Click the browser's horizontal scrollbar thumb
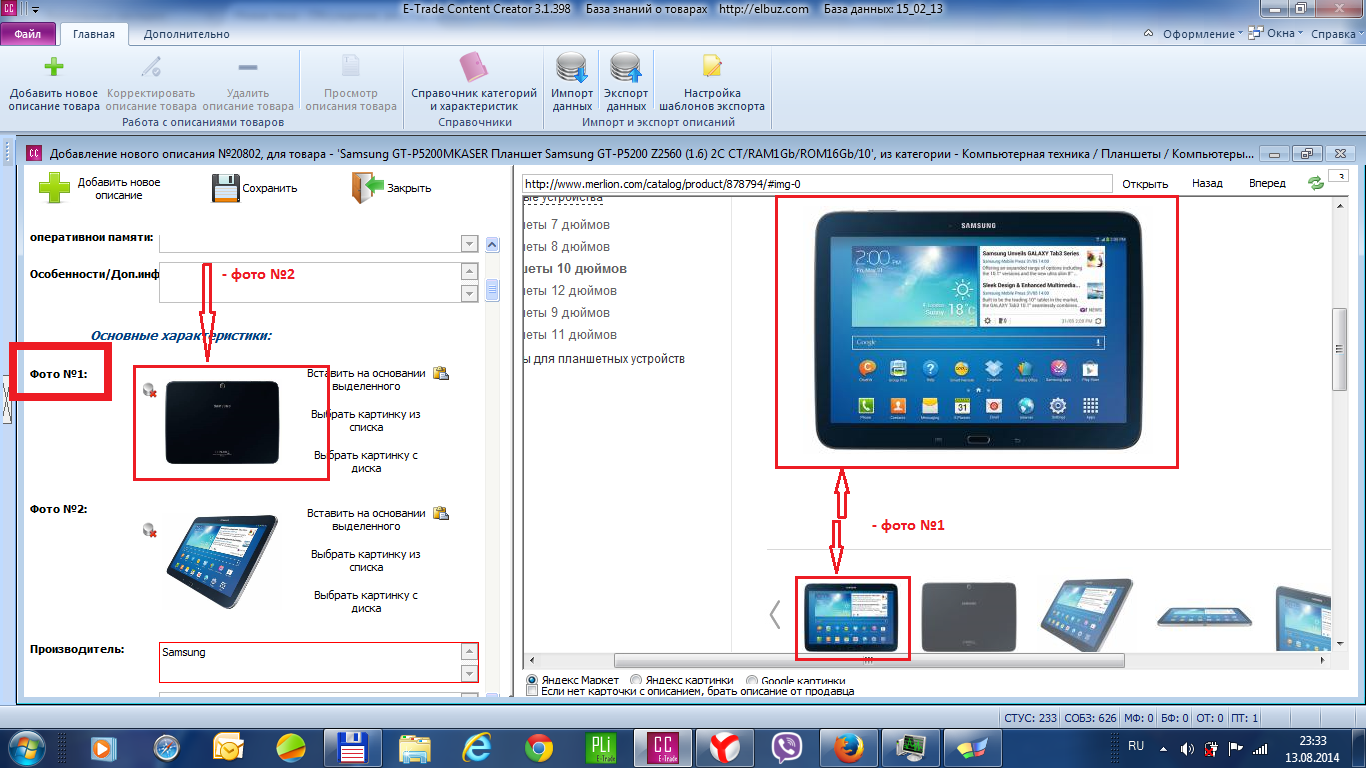The width and height of the screenshot is (1366, 768). click(869, 660)
